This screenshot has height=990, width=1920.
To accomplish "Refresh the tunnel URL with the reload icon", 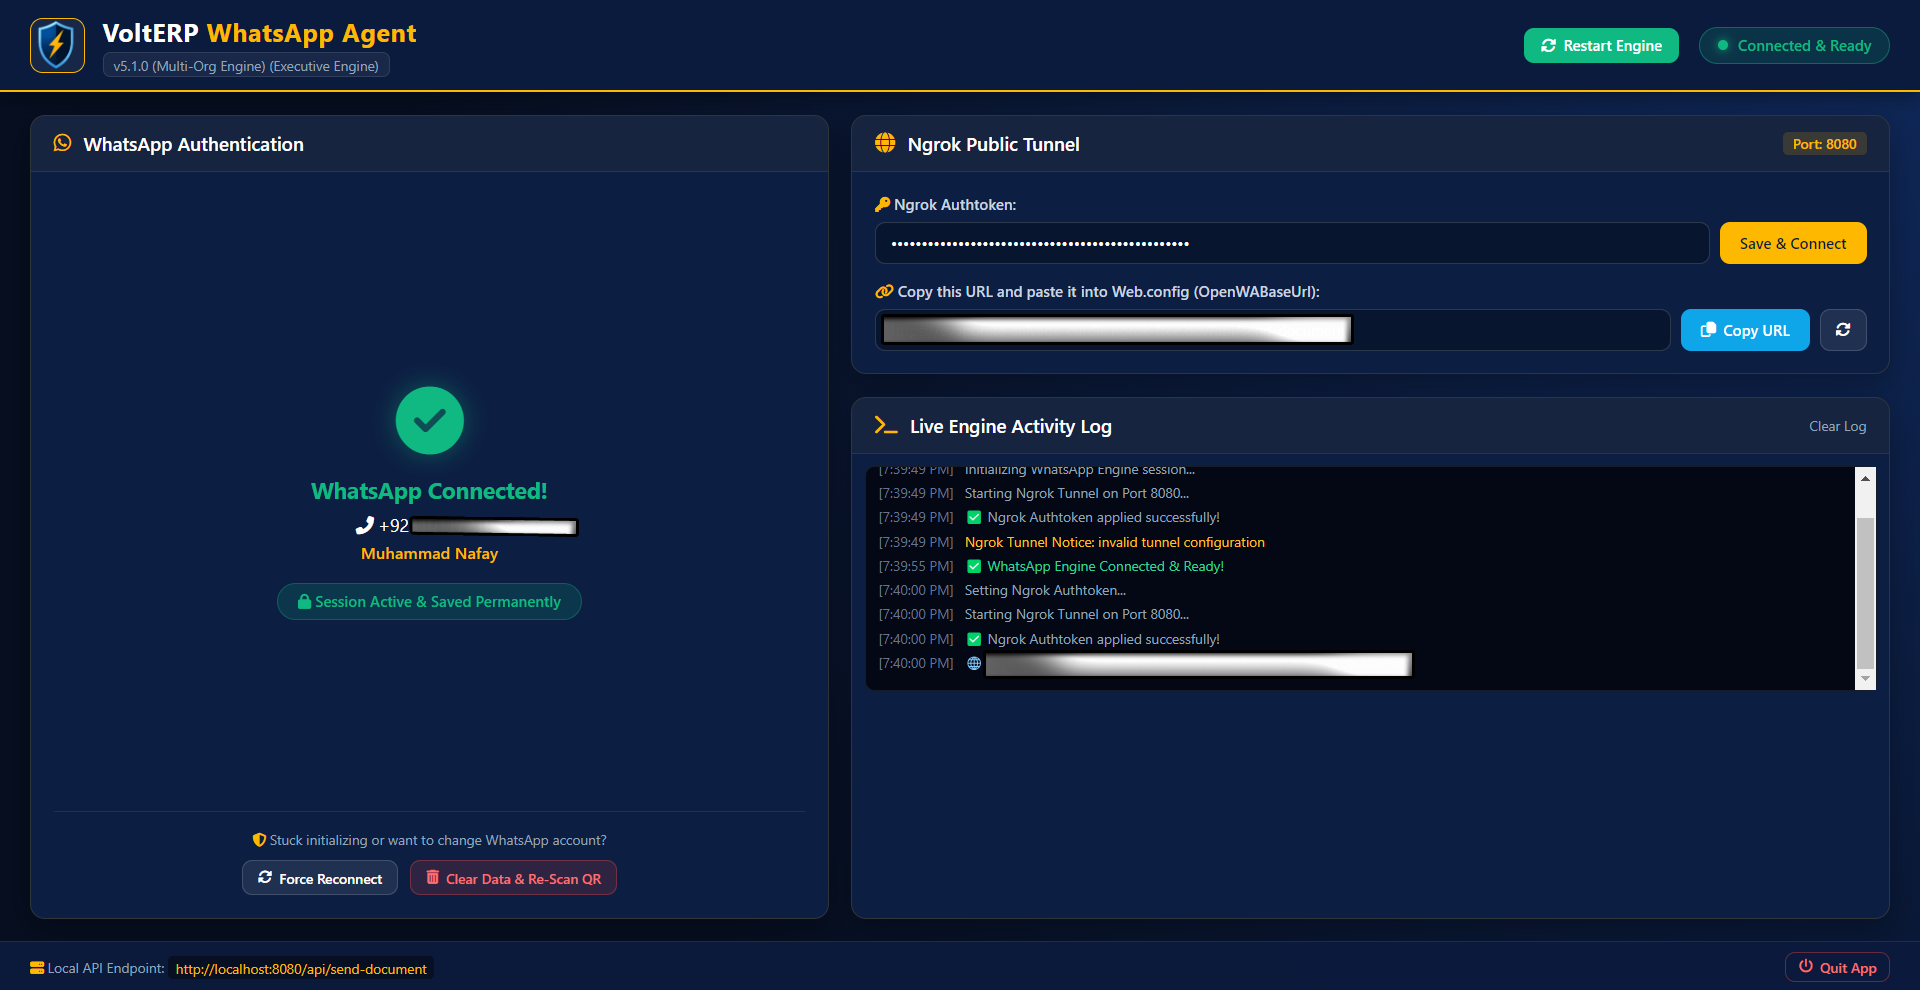I will coord(1843,330).
